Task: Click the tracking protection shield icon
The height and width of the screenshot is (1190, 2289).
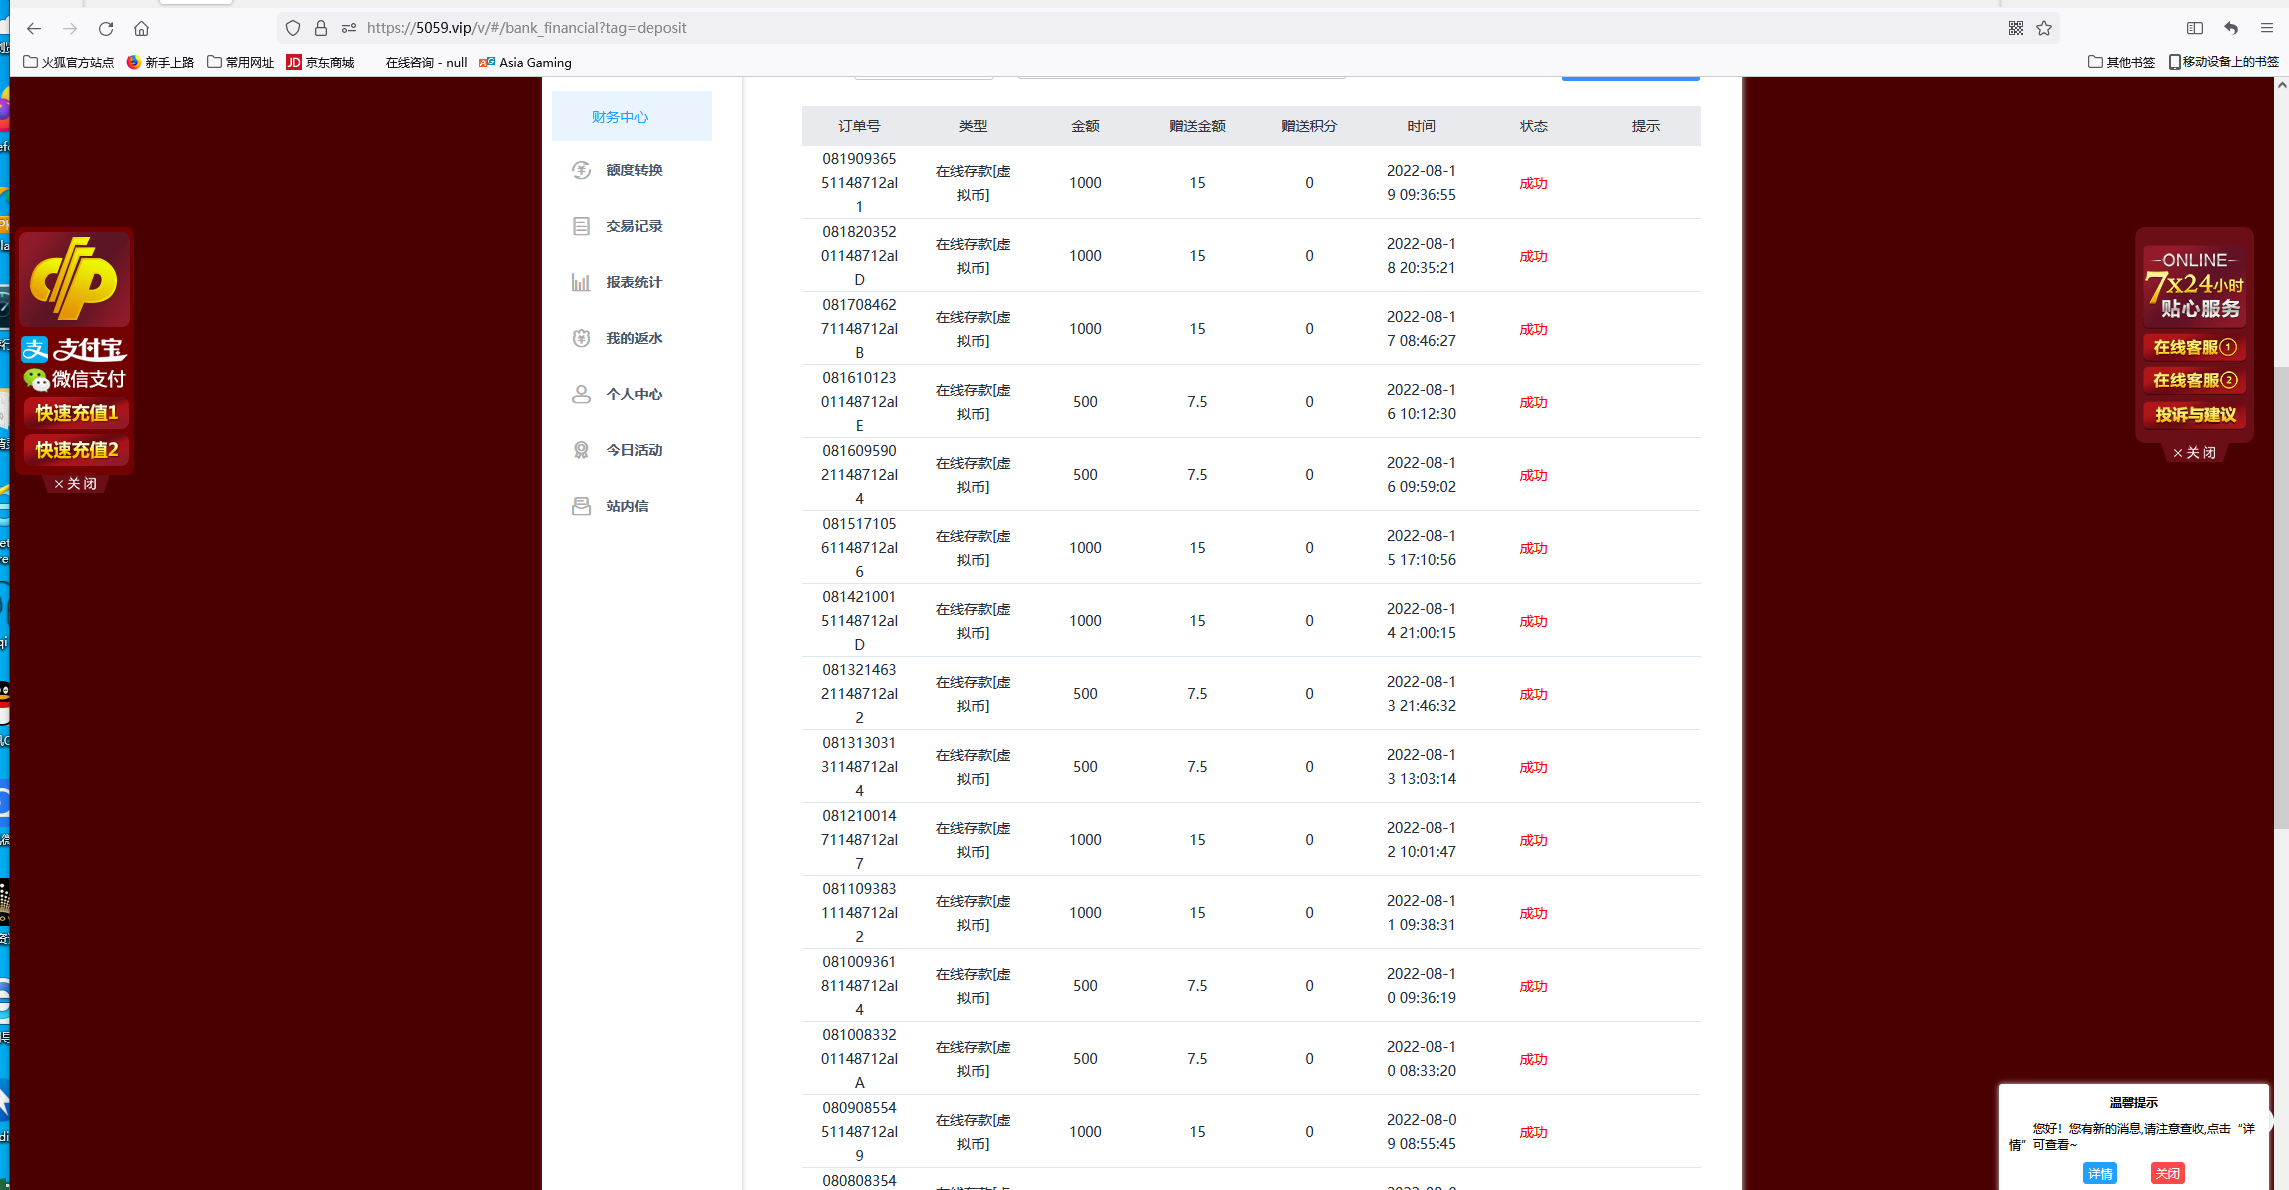Action: pyautogui.click(x=293, y=28)
